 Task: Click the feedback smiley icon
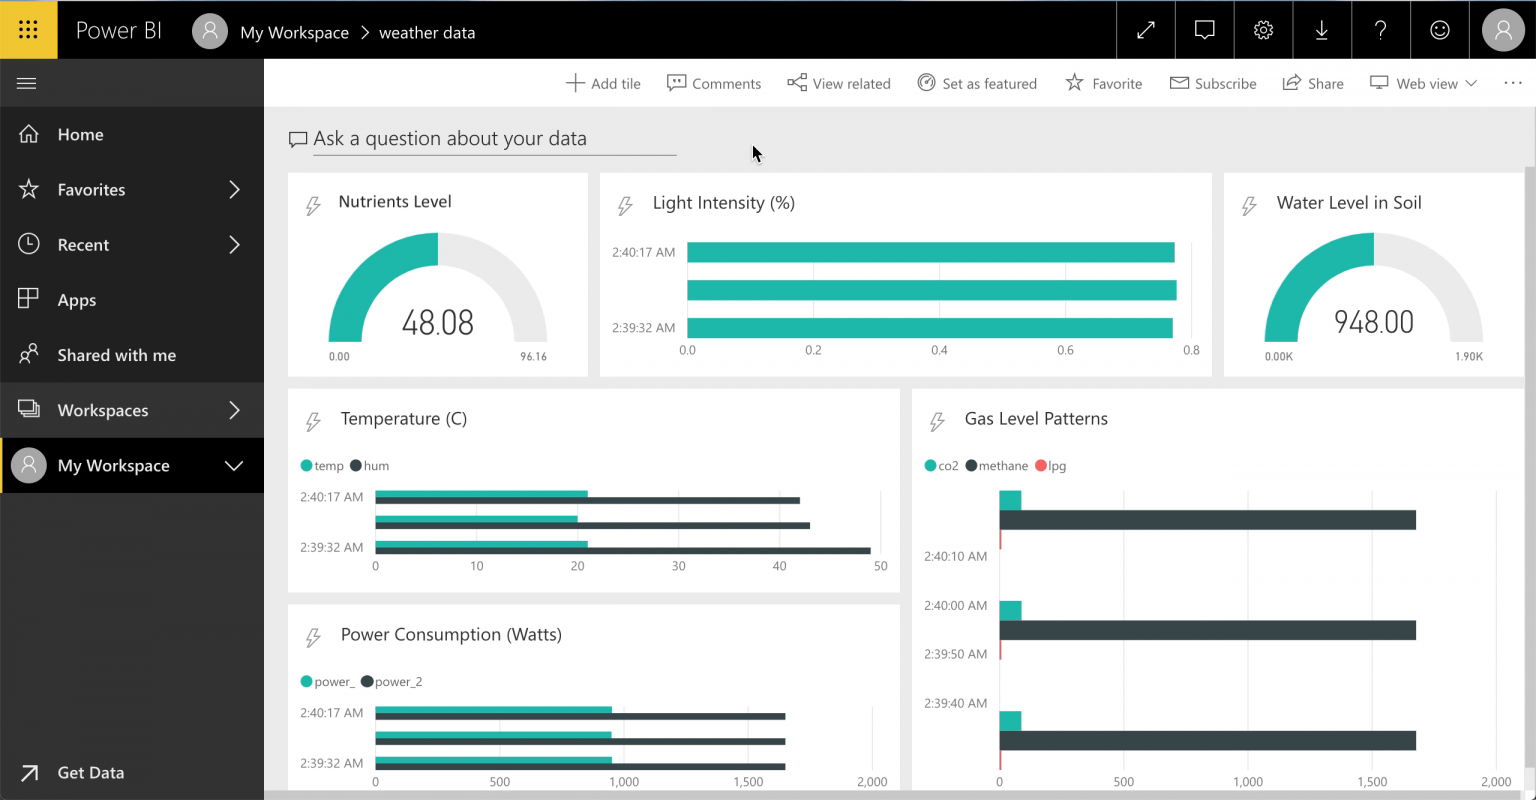coord(1440,30)
